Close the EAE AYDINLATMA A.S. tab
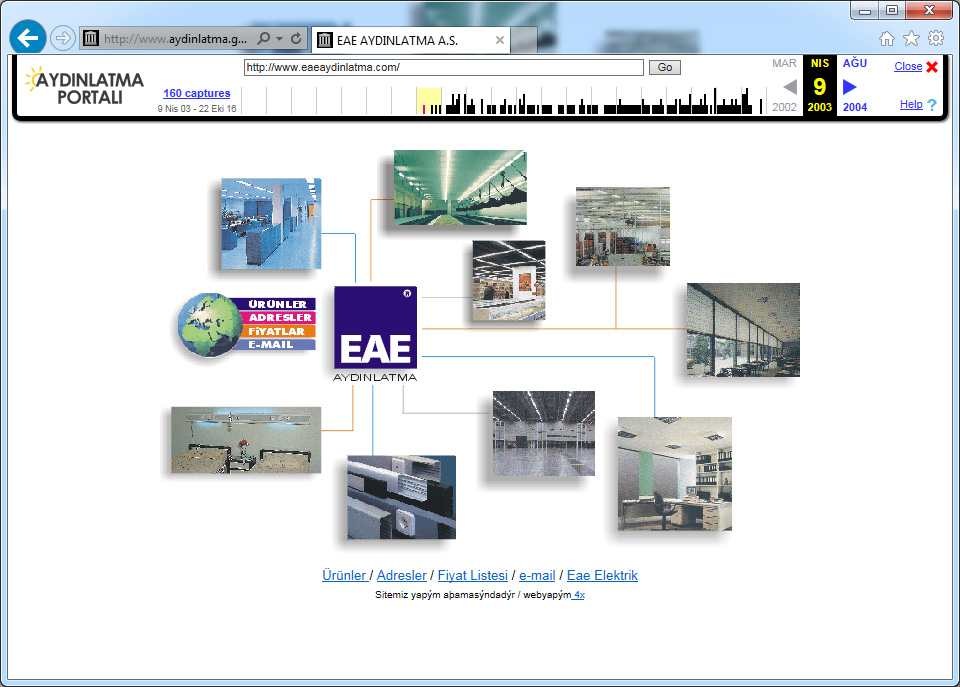 click(x=500, y=40)
